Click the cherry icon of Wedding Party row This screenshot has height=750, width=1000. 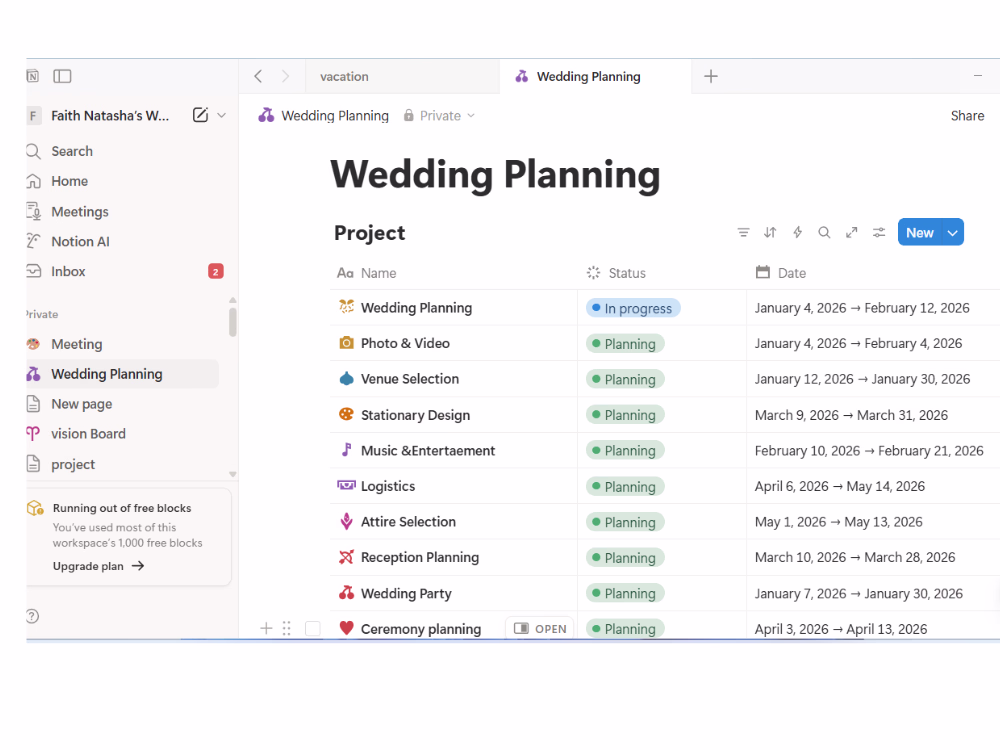[346, 593]
